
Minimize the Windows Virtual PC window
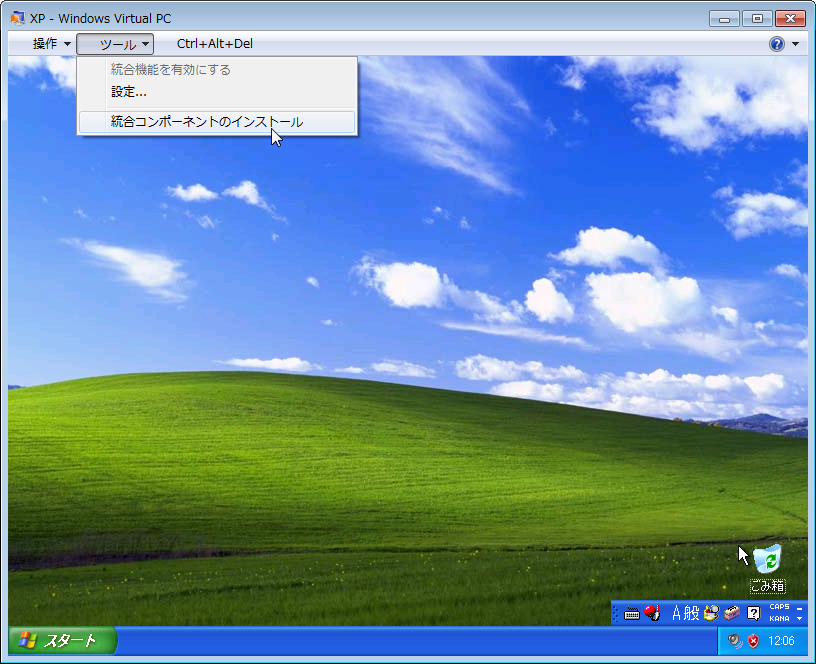[x=724, y=19]
